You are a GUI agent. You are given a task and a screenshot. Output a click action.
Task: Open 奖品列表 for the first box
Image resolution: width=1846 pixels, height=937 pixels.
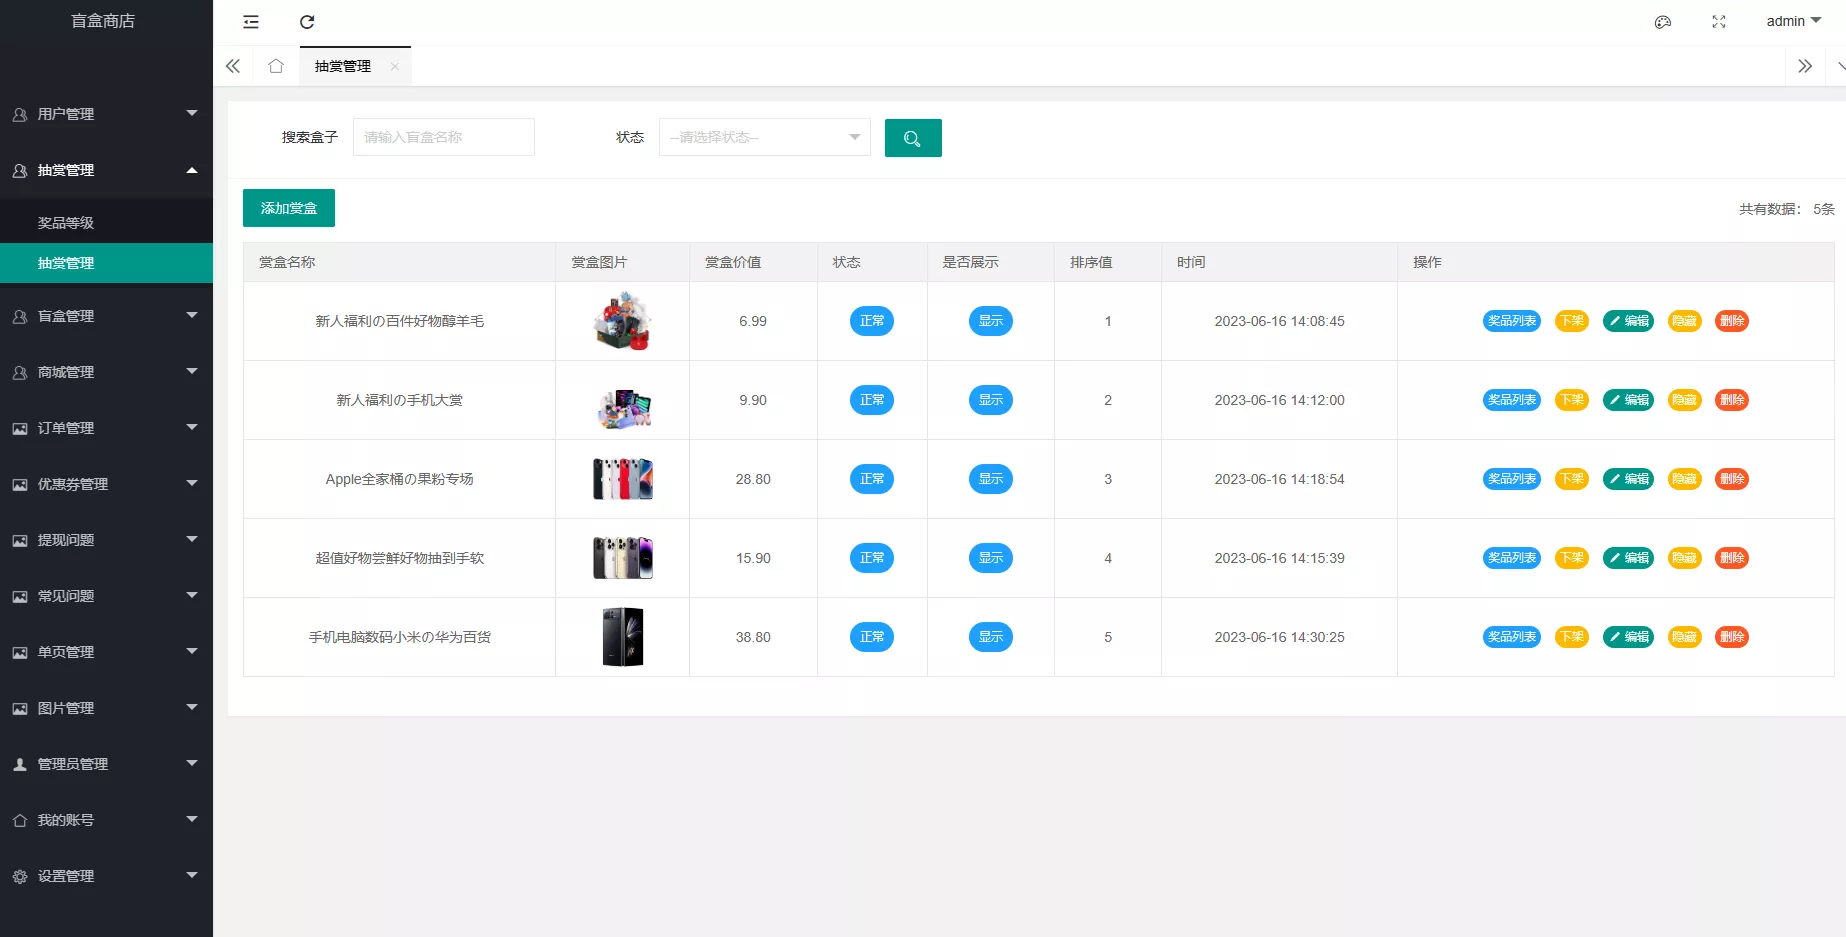1511,321
